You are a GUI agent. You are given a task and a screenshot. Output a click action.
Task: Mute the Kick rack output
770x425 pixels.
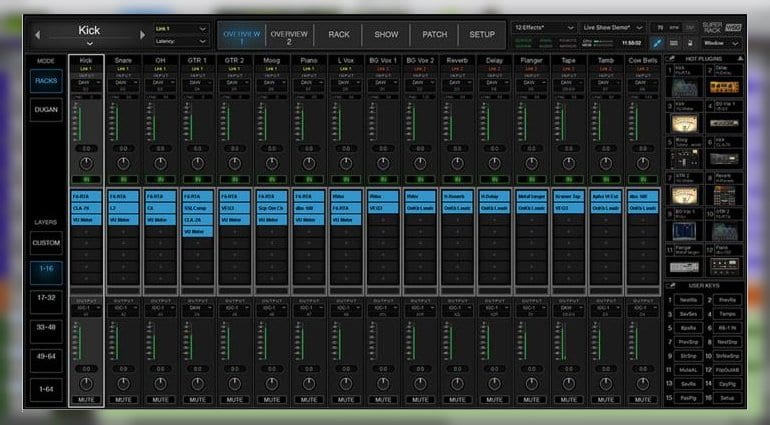(x=86, y=400)
